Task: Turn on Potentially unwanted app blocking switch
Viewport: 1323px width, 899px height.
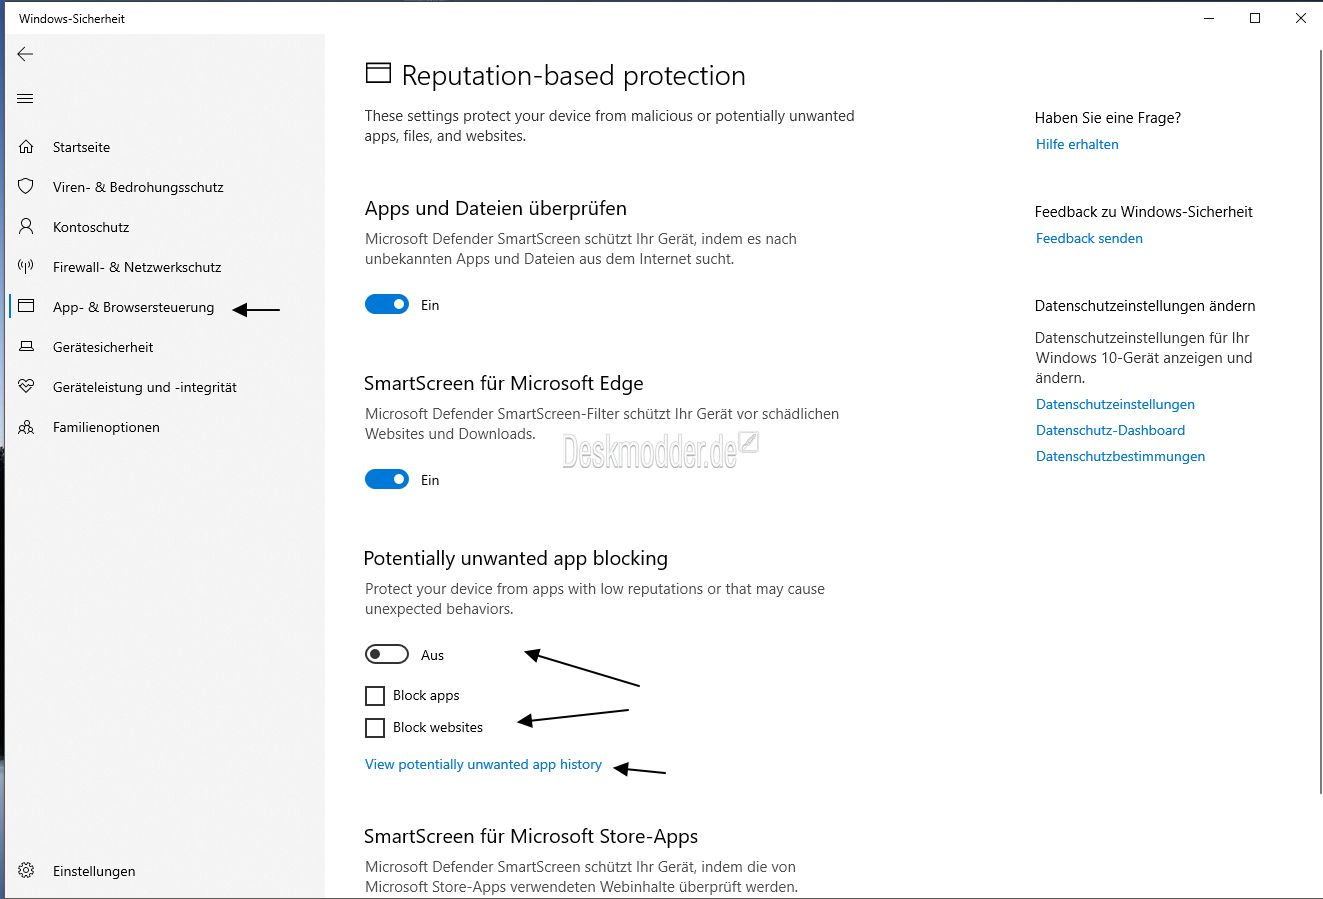Action: click(x=387, y=655)
